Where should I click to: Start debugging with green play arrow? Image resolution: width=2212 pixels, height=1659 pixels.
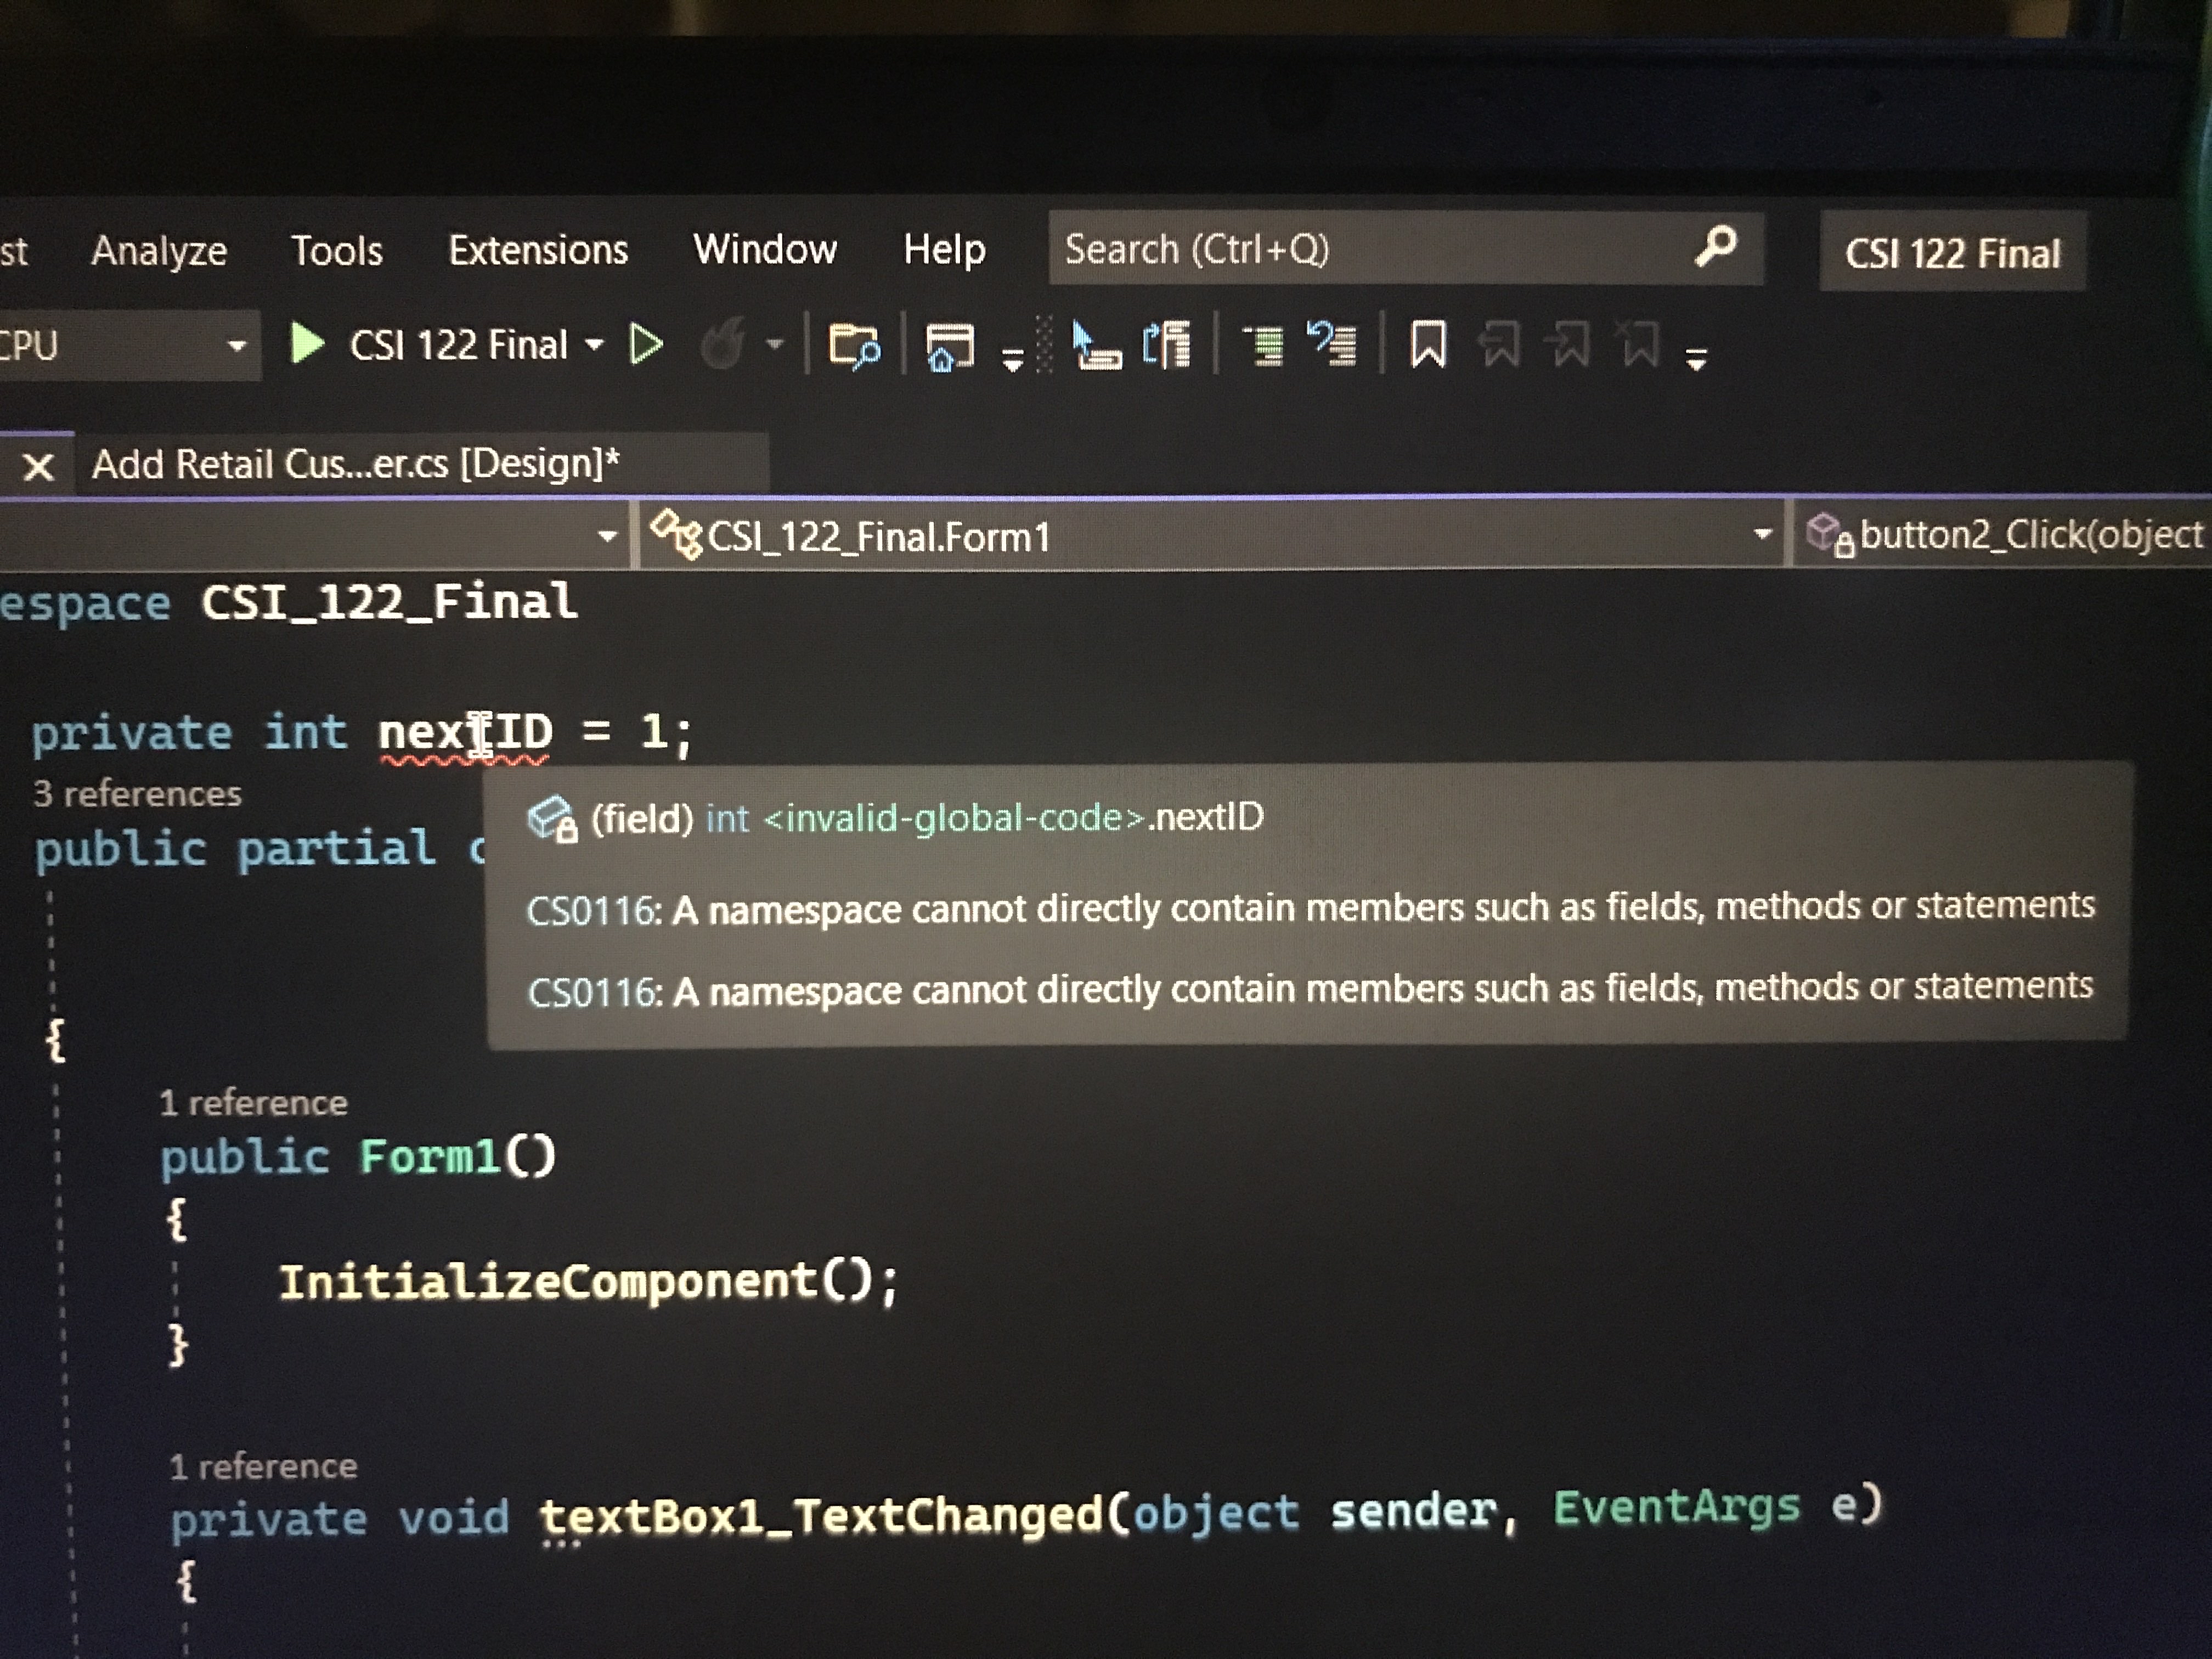[306, 344]
